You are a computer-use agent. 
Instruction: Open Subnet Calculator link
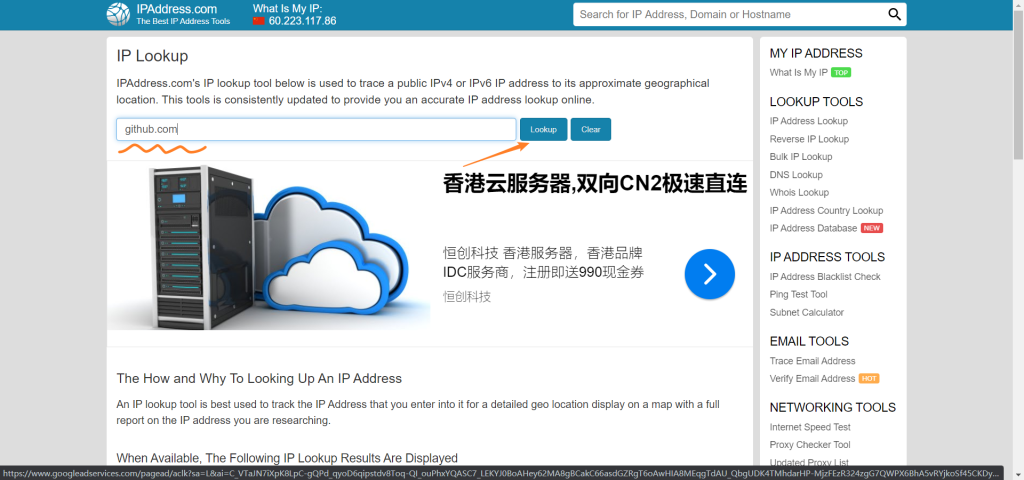click(807, 313)
